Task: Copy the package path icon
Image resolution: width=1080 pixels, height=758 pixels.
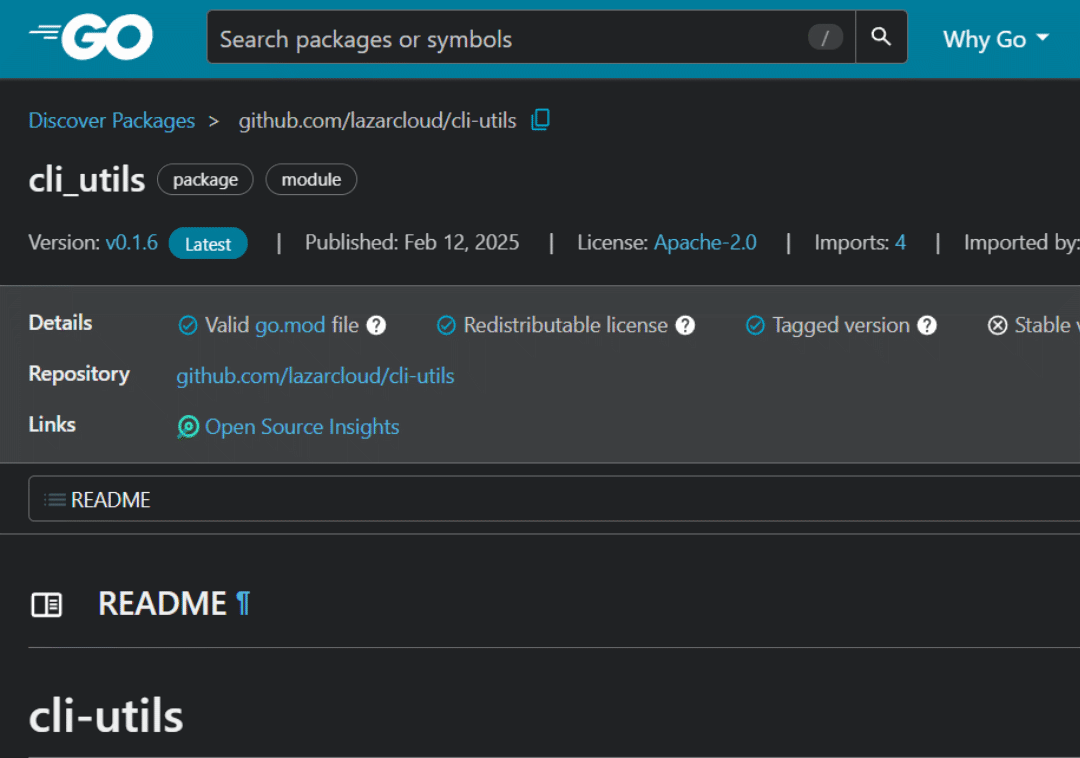Action: point(540,120)
